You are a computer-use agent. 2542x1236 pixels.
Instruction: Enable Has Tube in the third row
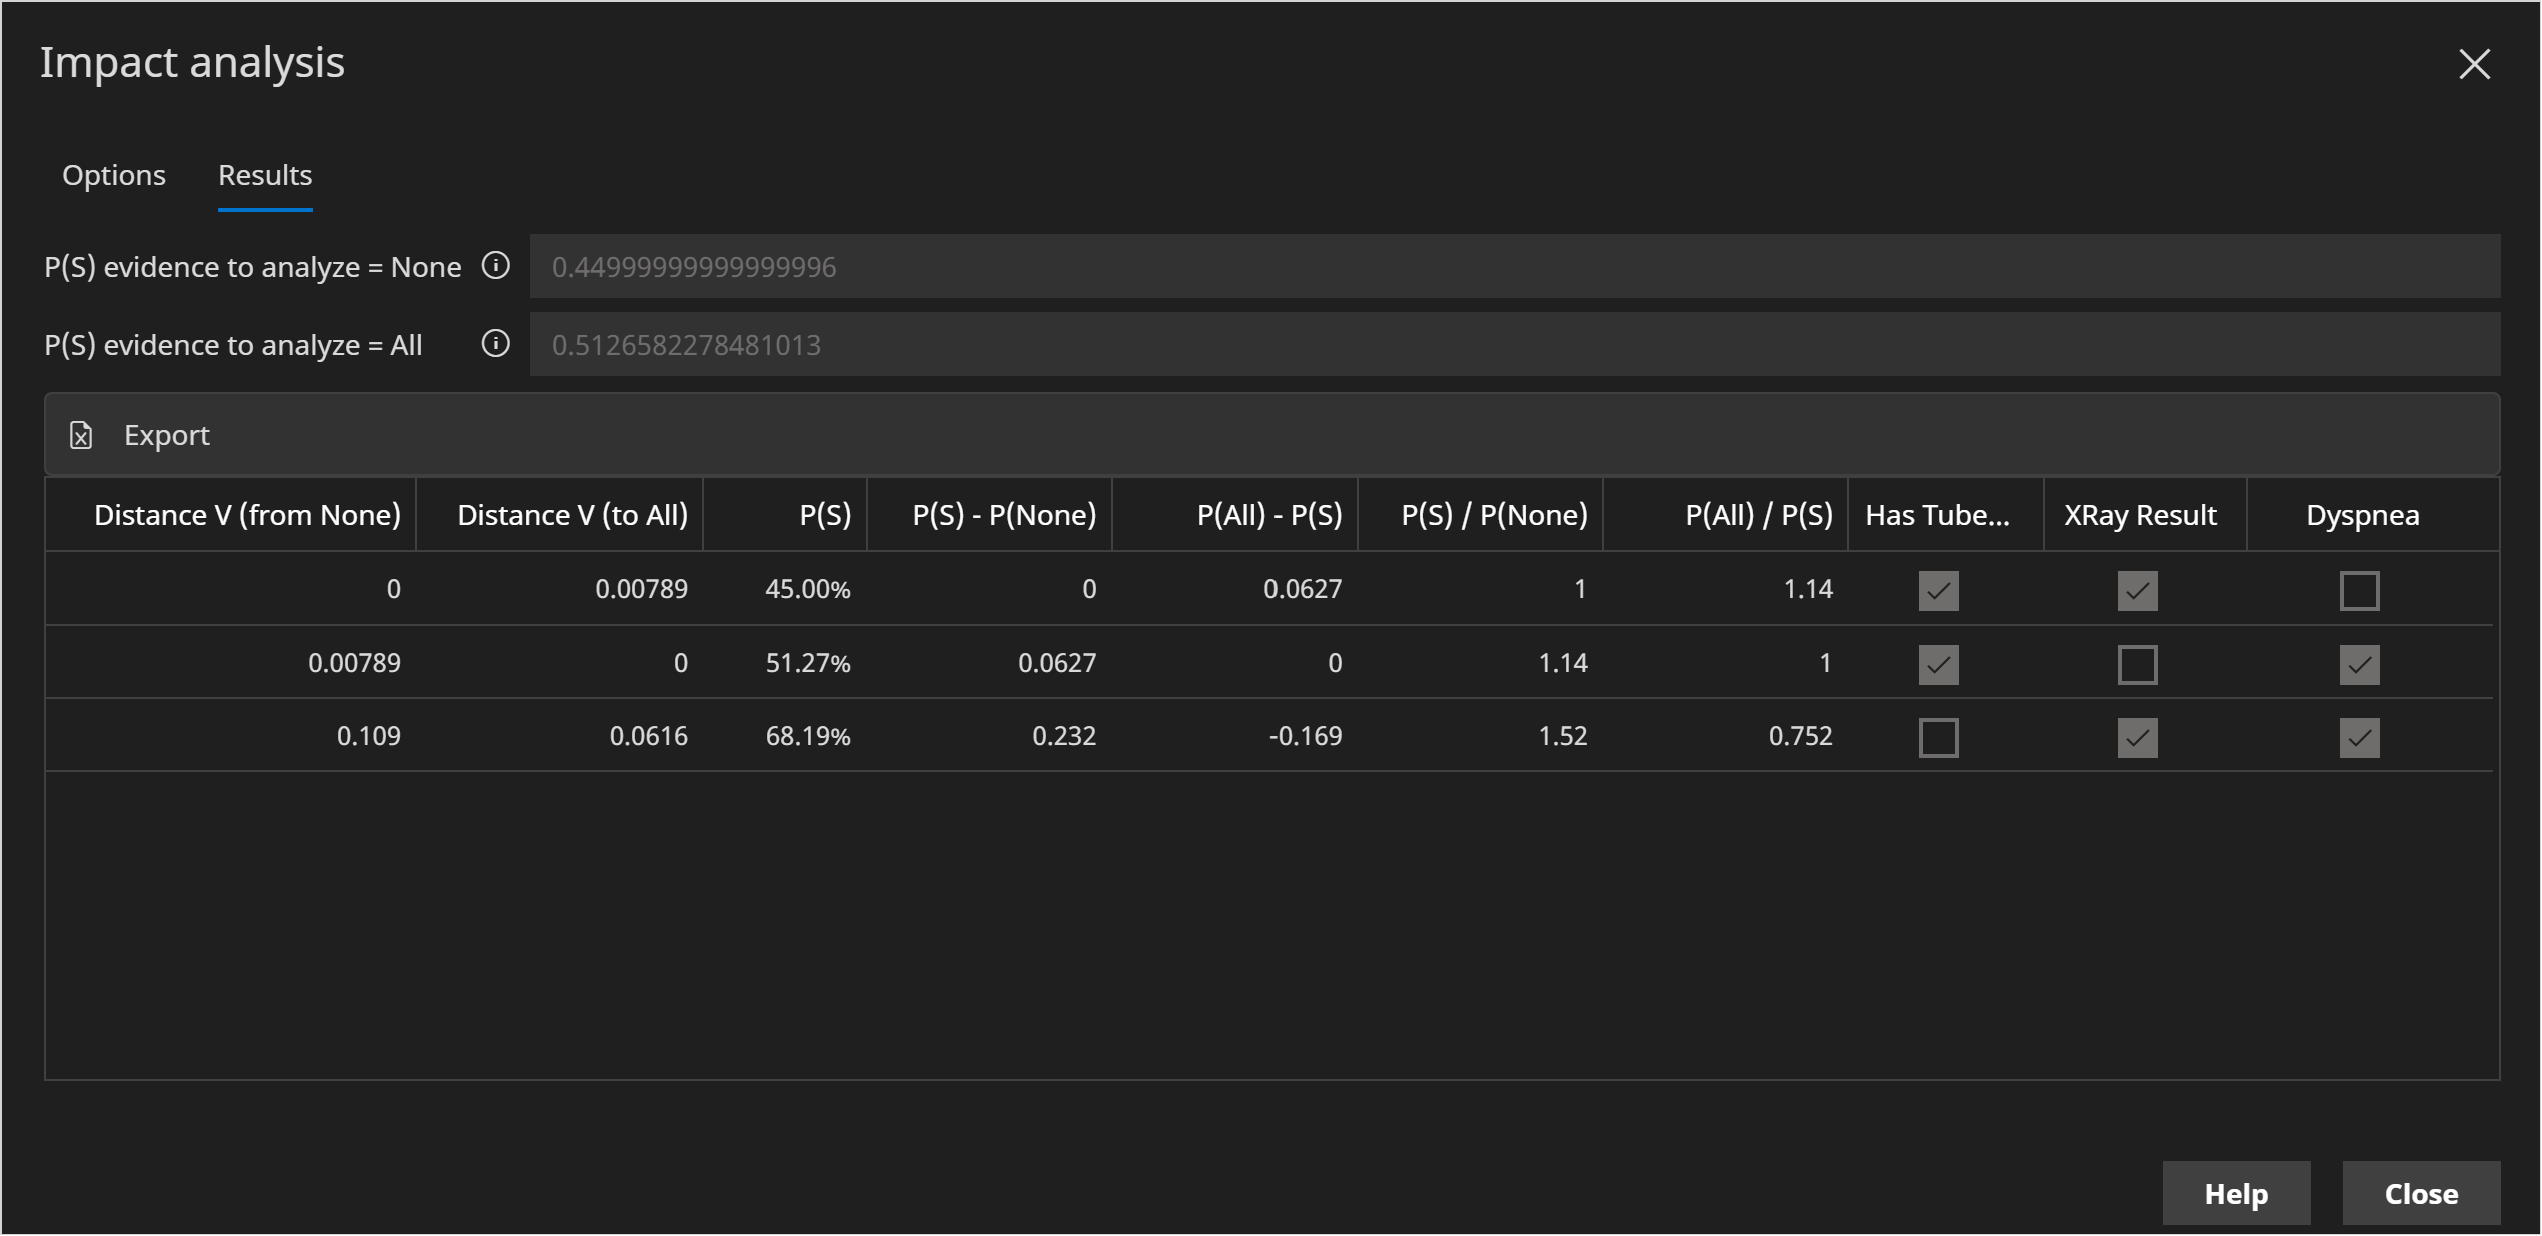coord(1937,737)
